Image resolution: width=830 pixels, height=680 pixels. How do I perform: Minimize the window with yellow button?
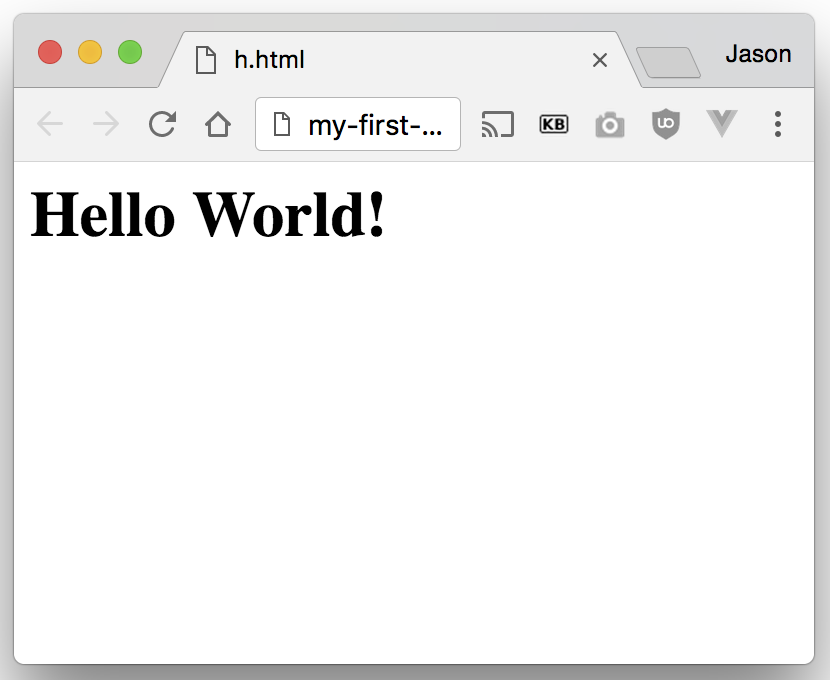pos(90,52)
